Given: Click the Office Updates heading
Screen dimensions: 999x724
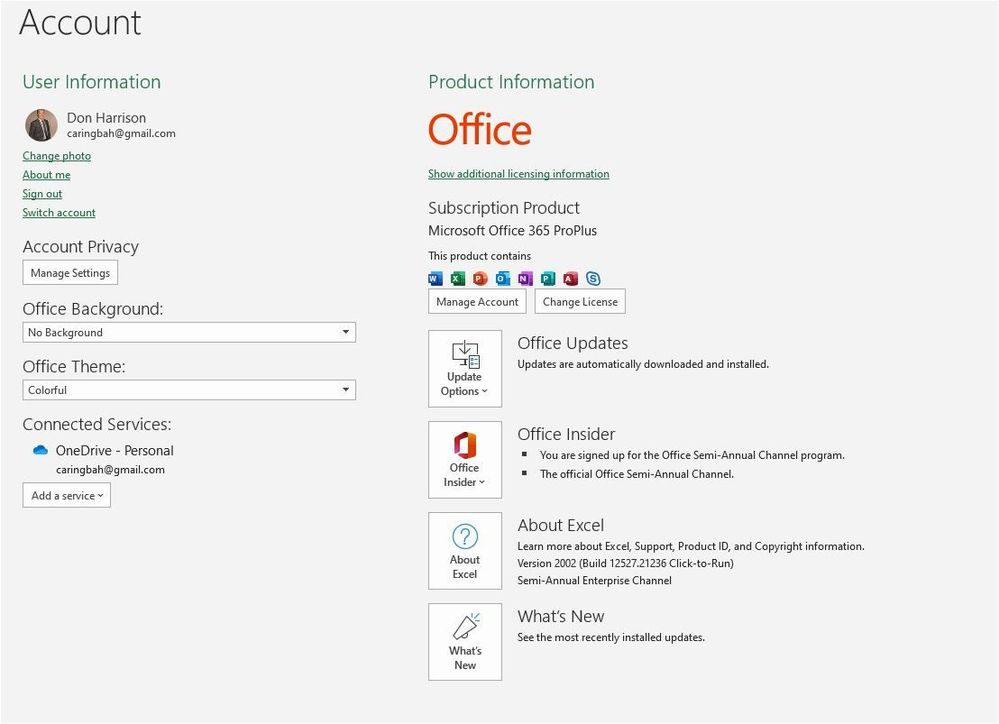Looking at the screenshot, I should point(573,343).
